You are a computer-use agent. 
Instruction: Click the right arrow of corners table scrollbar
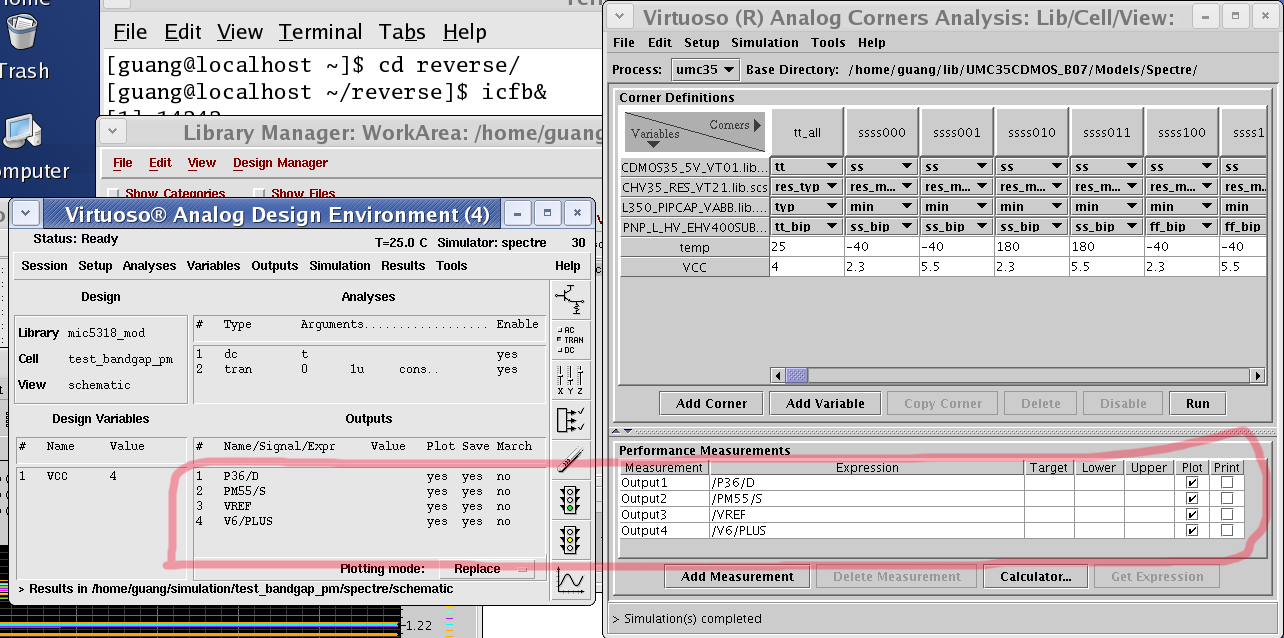click(1258, 376)
